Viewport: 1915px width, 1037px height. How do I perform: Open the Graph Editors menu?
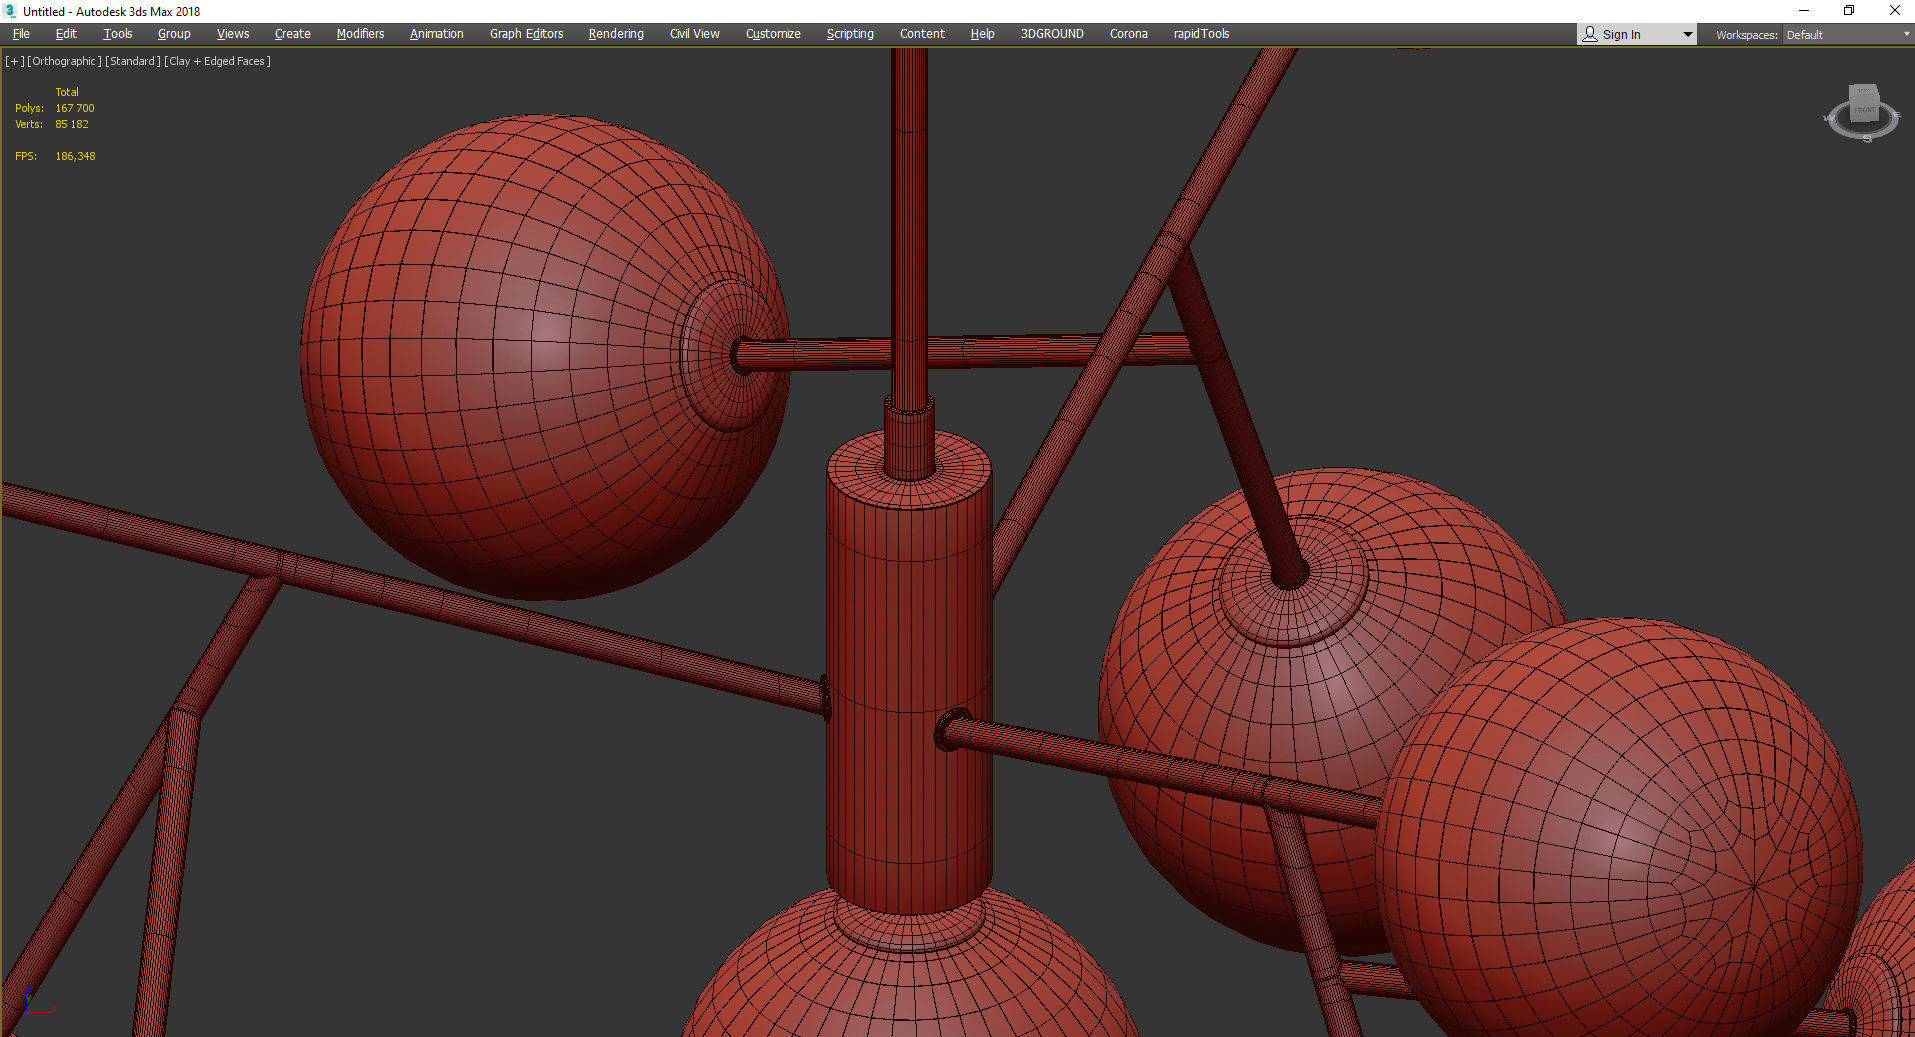(526, 34)
